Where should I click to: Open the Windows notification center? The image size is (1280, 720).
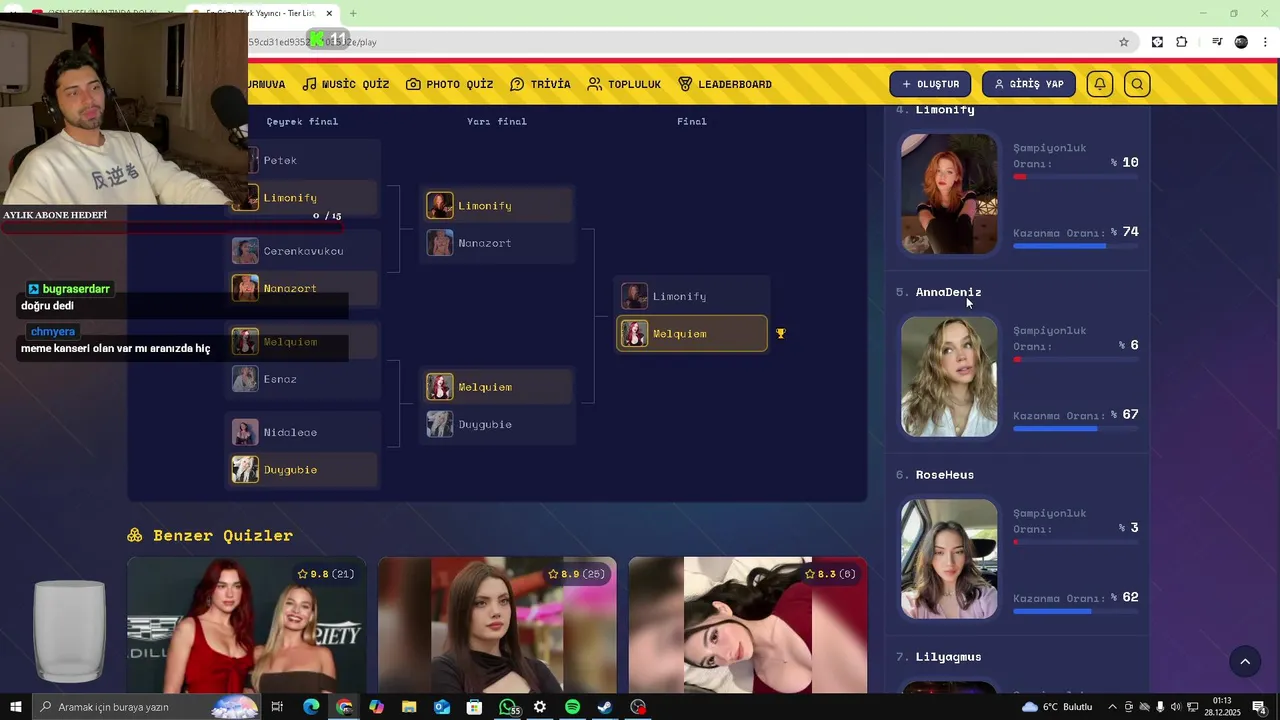[1259, 707]
